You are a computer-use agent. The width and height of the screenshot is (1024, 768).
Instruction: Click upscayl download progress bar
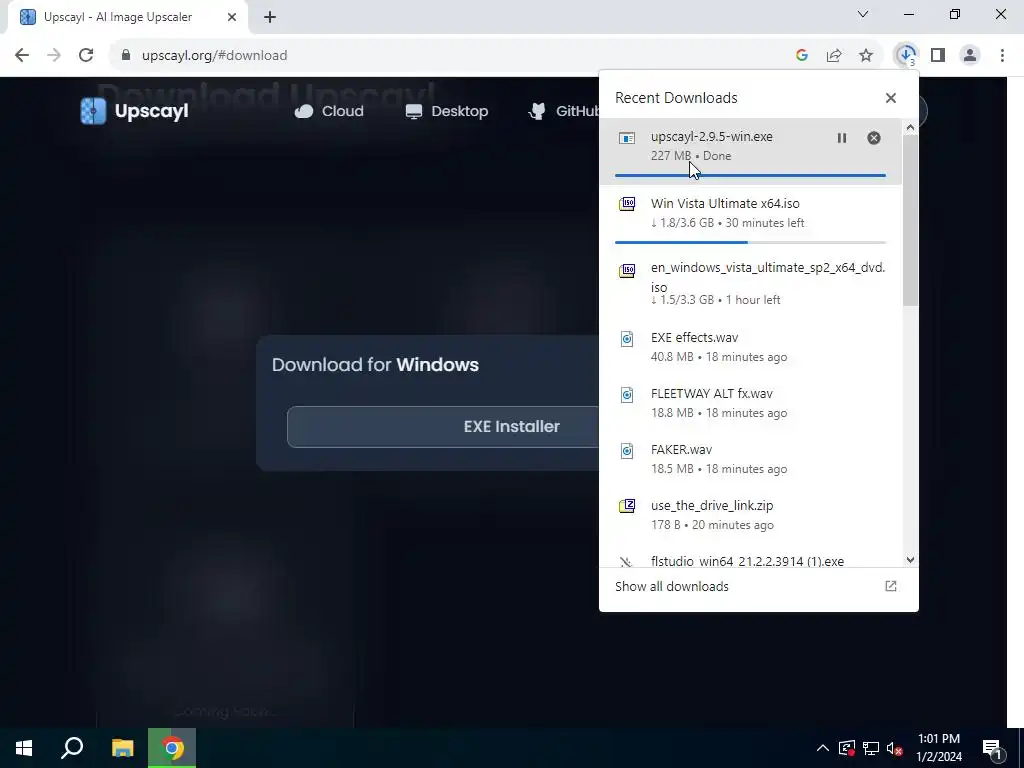(x=750, y=175)
